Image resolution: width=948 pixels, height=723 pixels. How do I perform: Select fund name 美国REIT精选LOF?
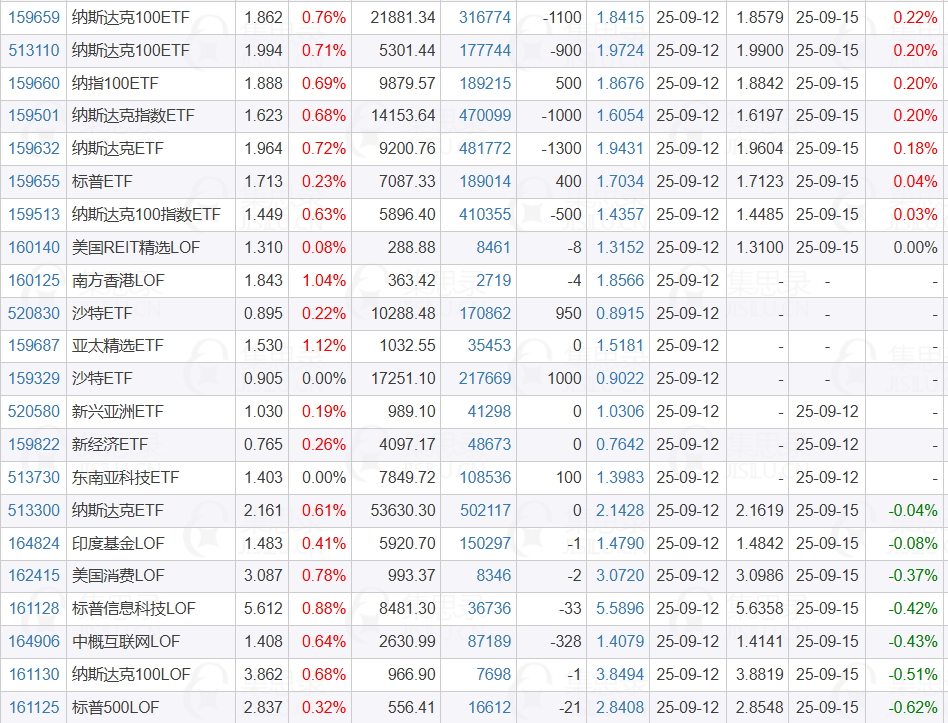(x=135, y=247)
